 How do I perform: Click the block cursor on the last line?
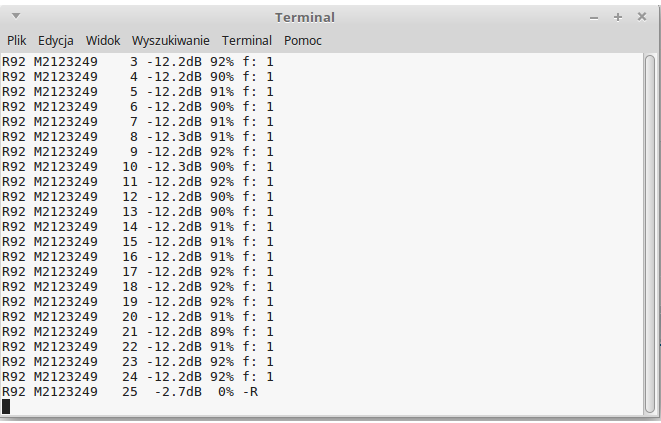click(x=6, y=407)
